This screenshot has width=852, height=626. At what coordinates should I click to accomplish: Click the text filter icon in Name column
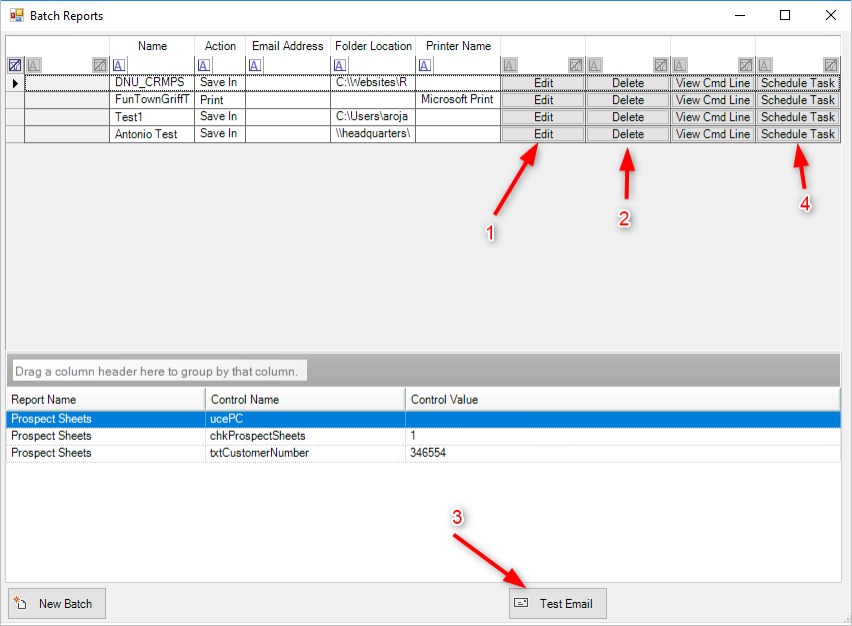coord(120,63)
